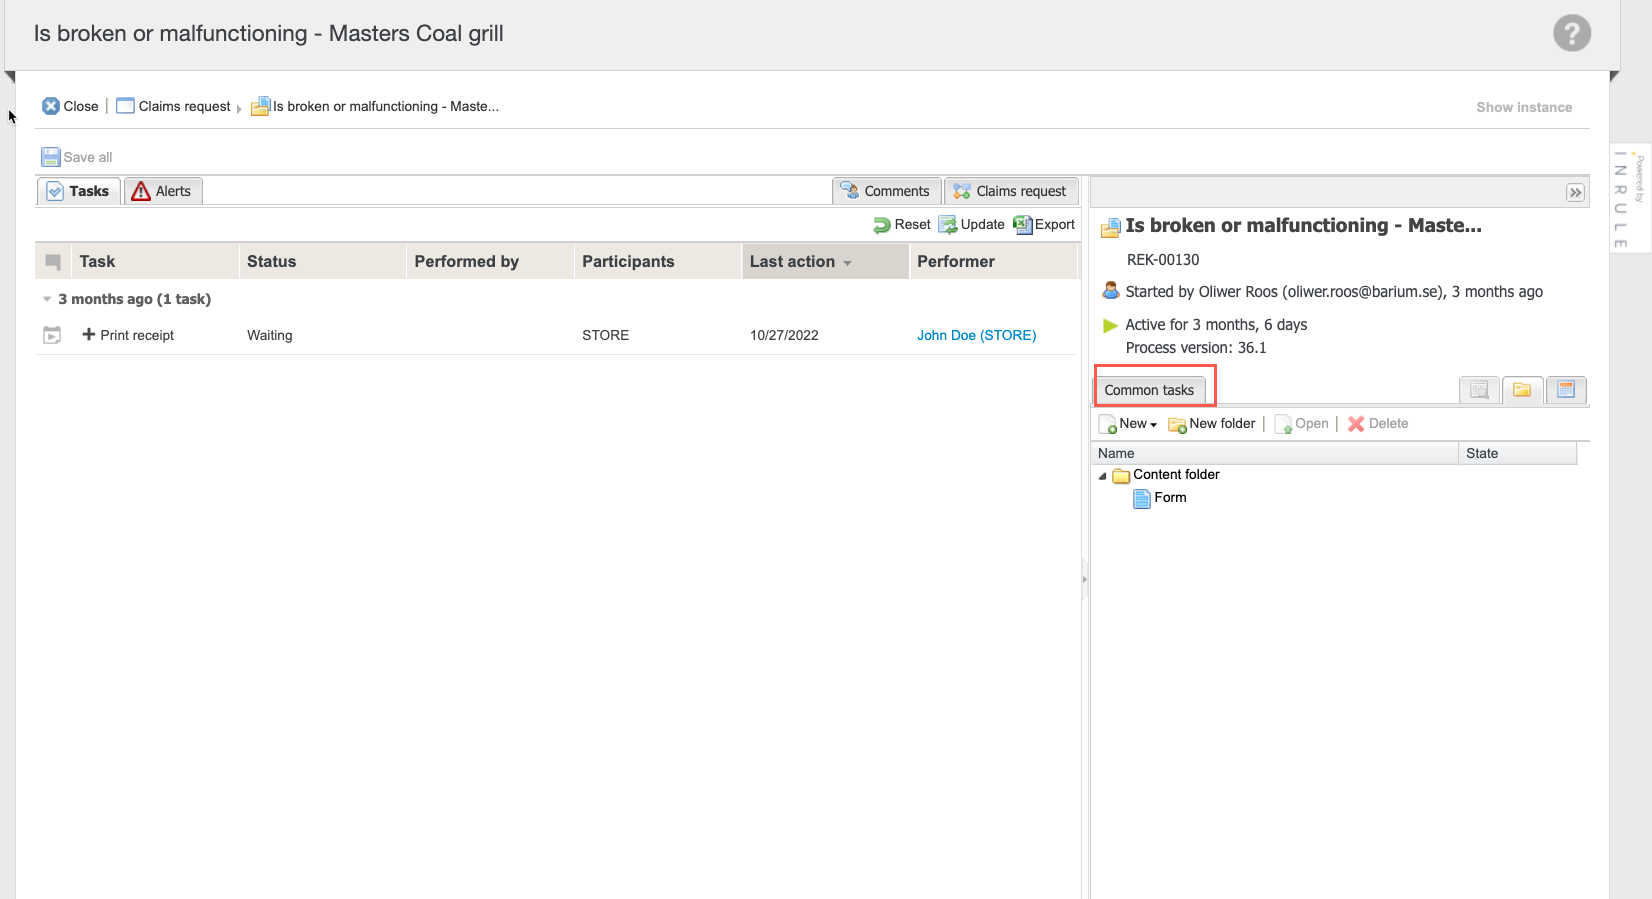Click the New folder icon button

tap(1177, 424)
